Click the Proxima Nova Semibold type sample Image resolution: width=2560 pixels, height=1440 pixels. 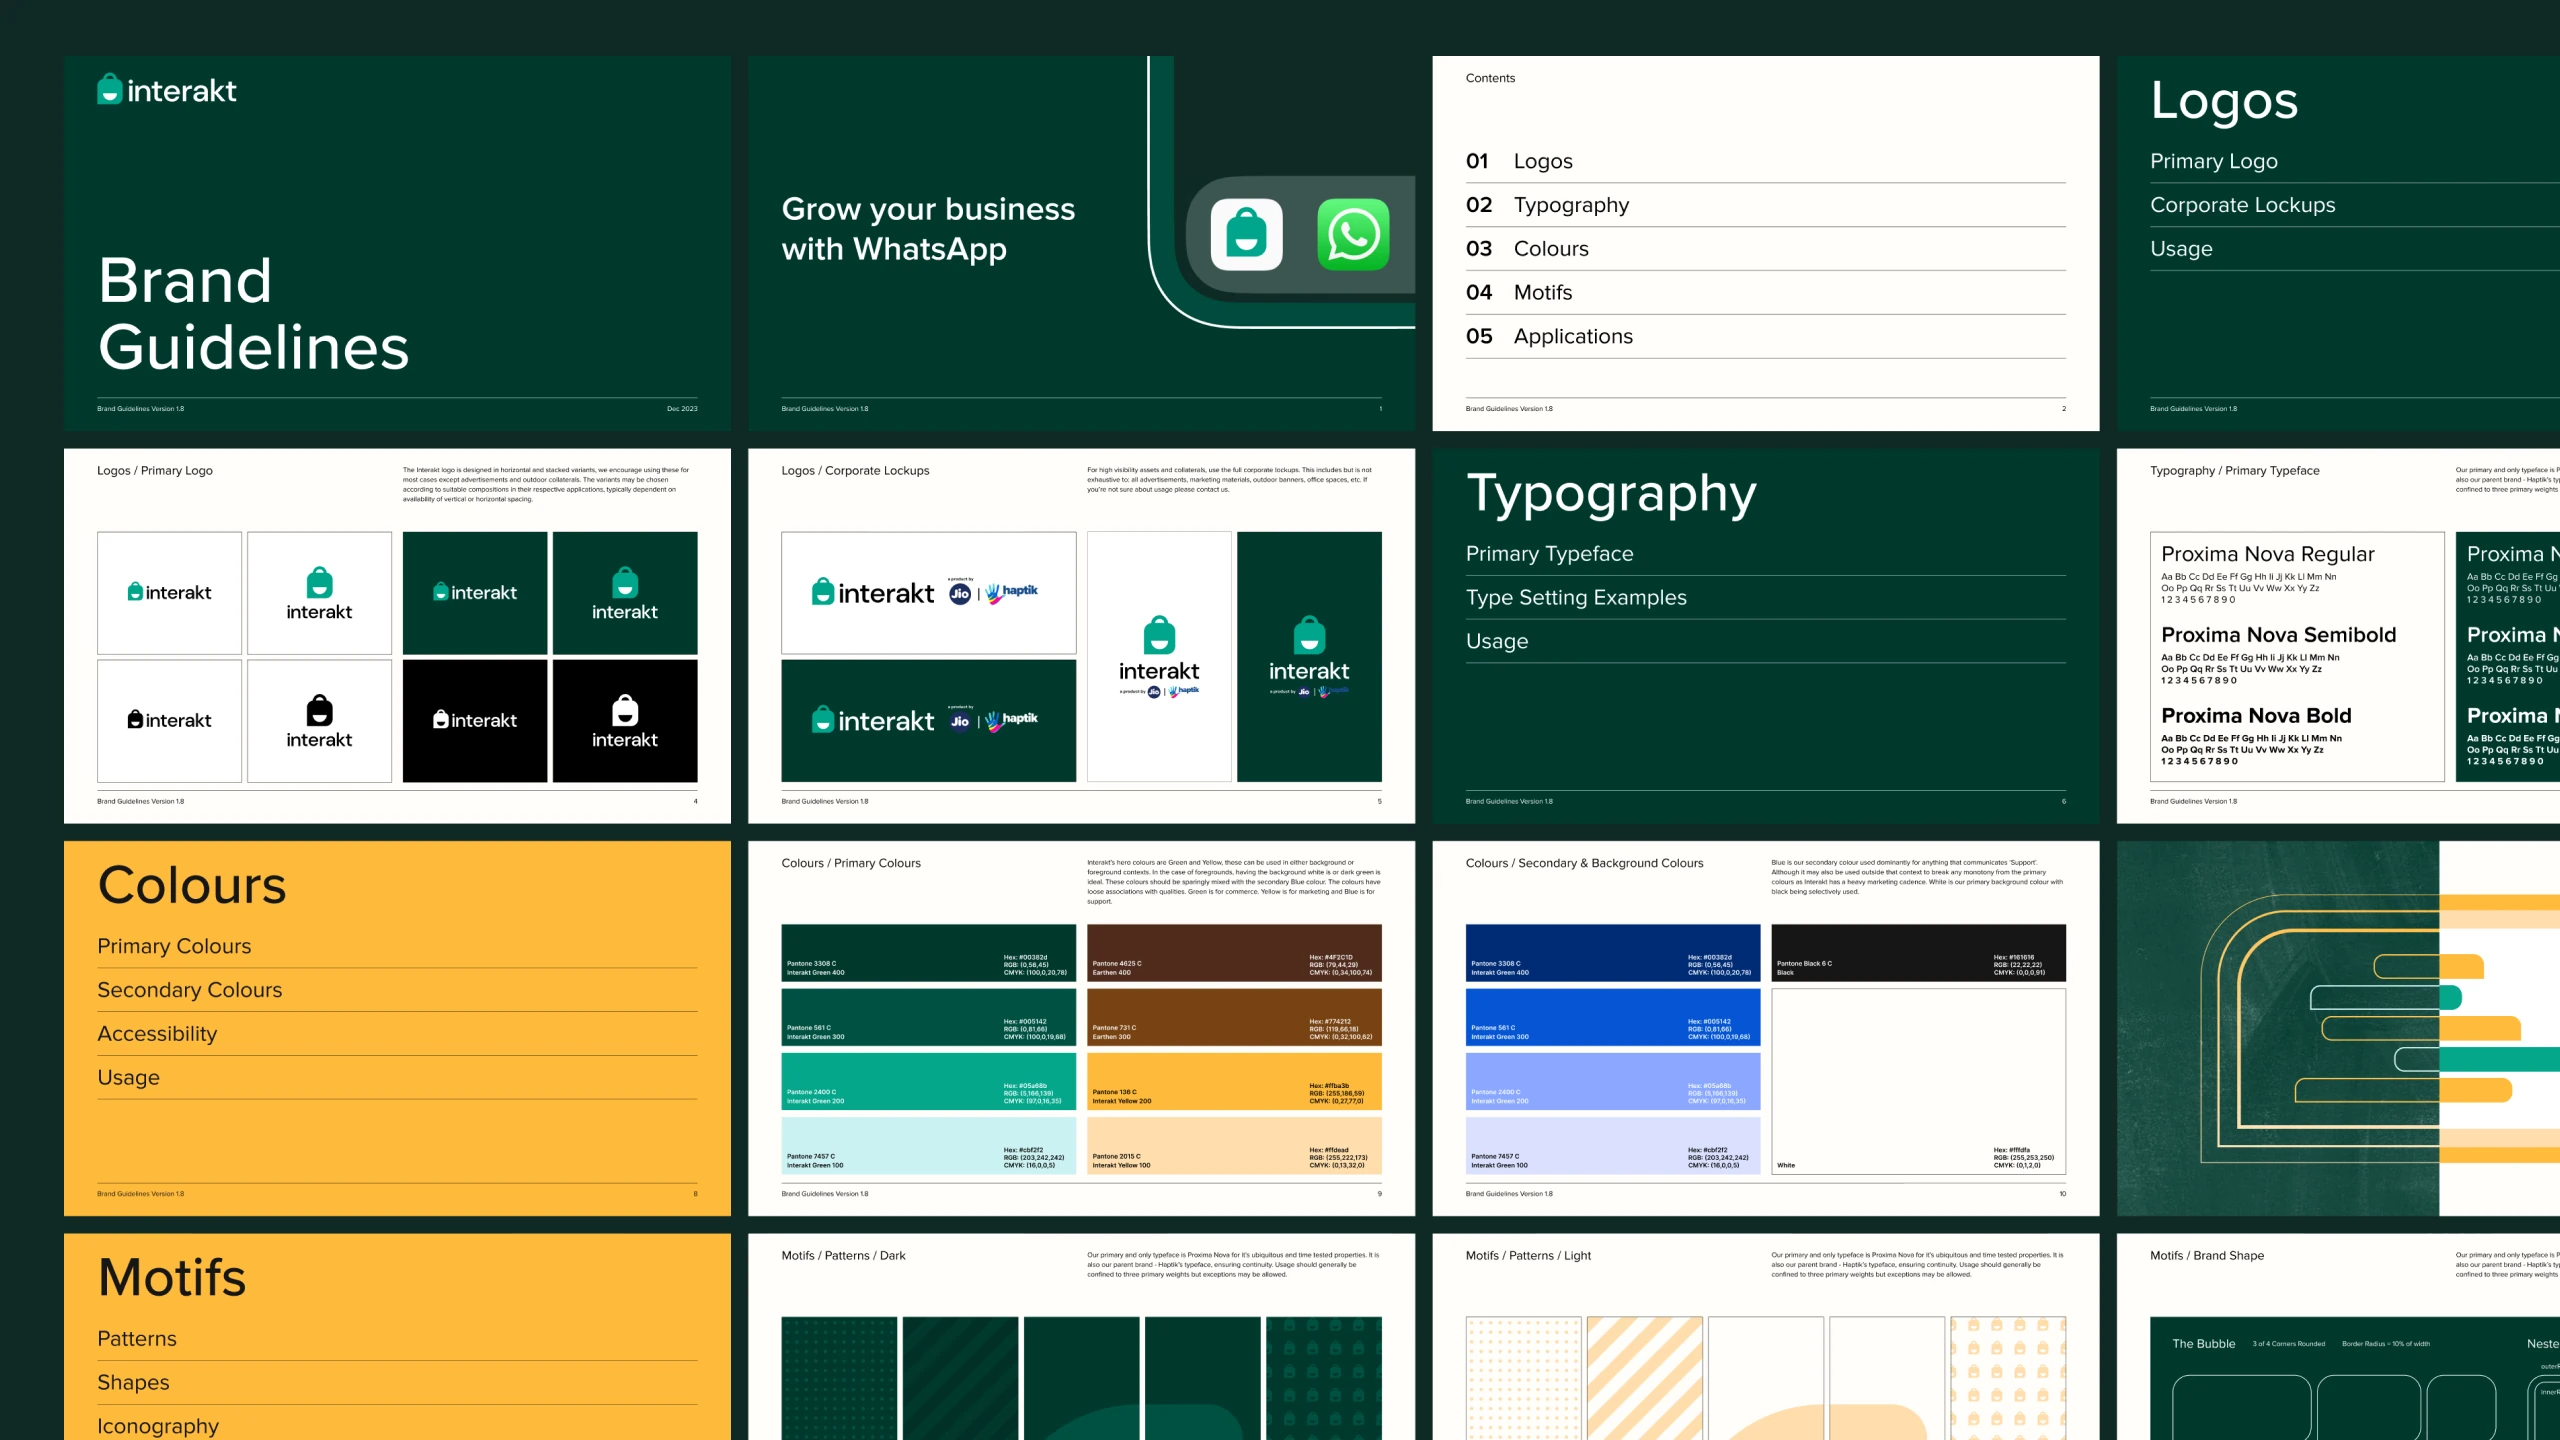[x=2278, y=635]
